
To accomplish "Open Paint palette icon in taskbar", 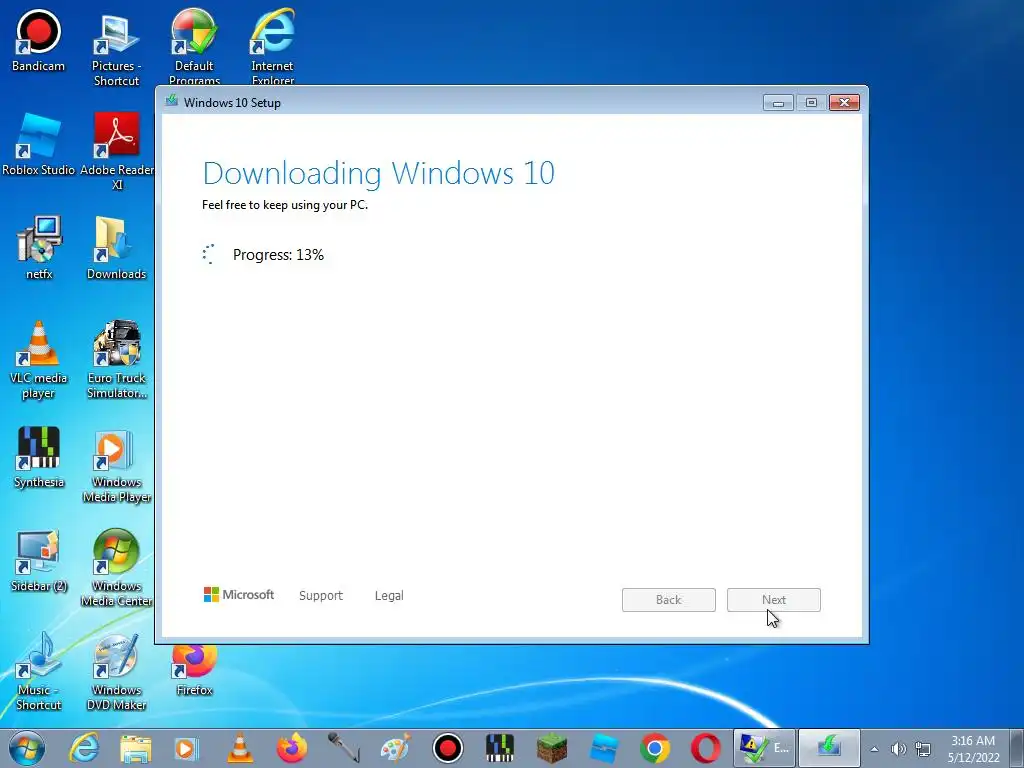I will pyautogui.click(x=395, y=748).
